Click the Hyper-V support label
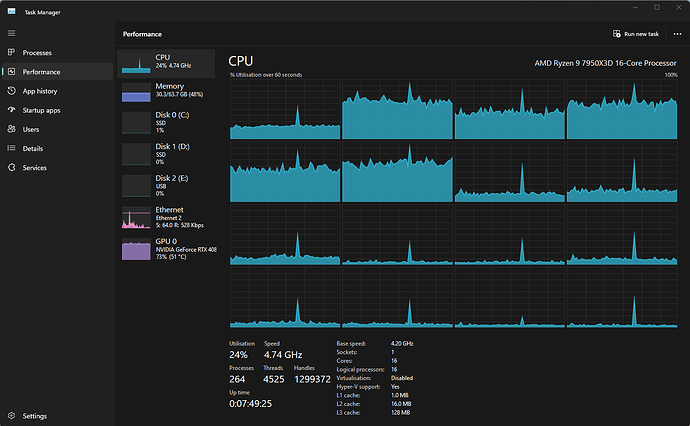 358,387
